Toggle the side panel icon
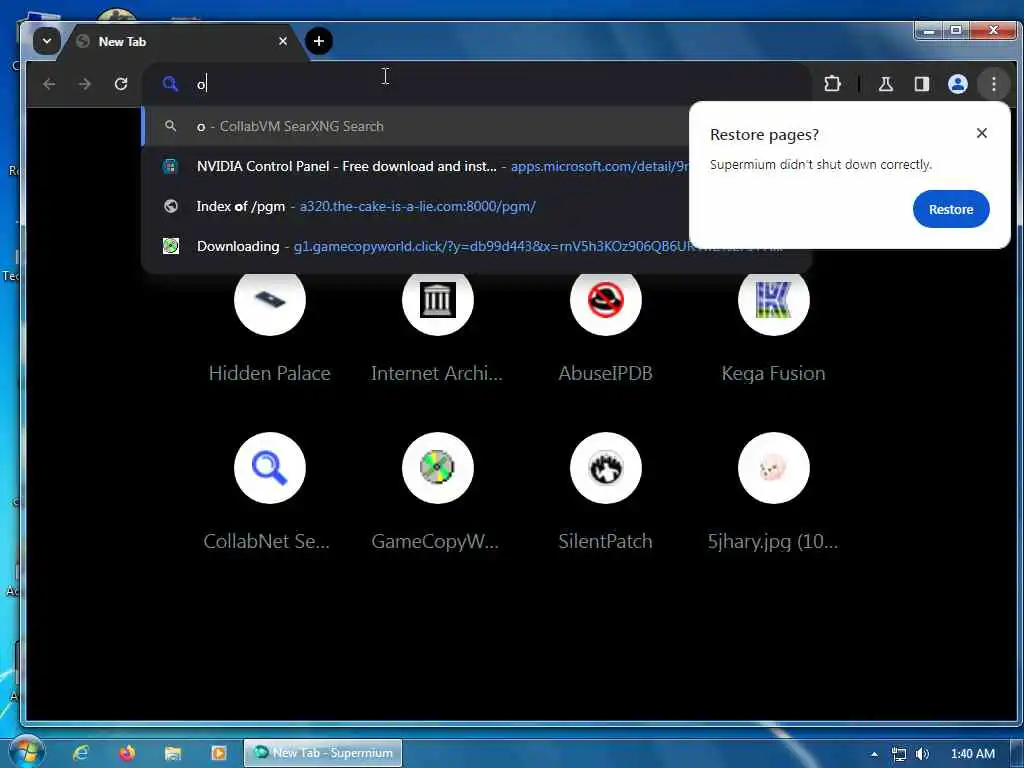Screen dimensions: 1024x768 click(x=921, y=84)
